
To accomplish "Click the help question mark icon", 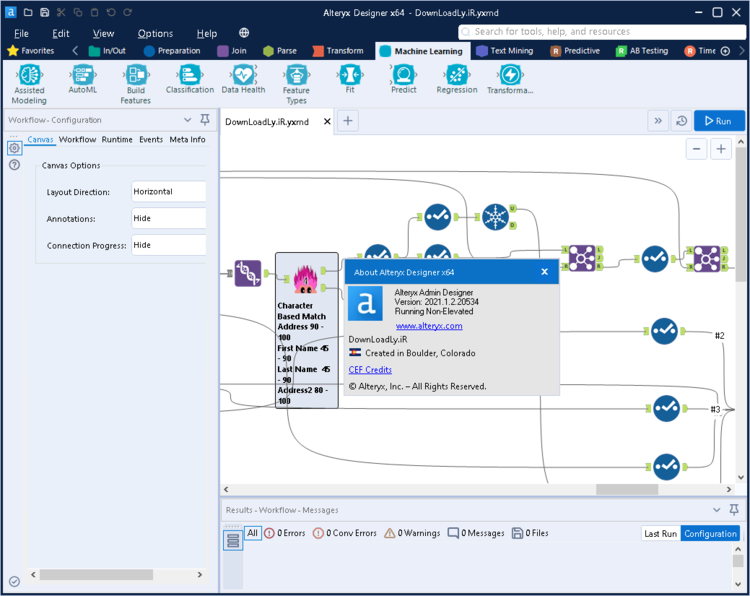I will pos(15,165).
